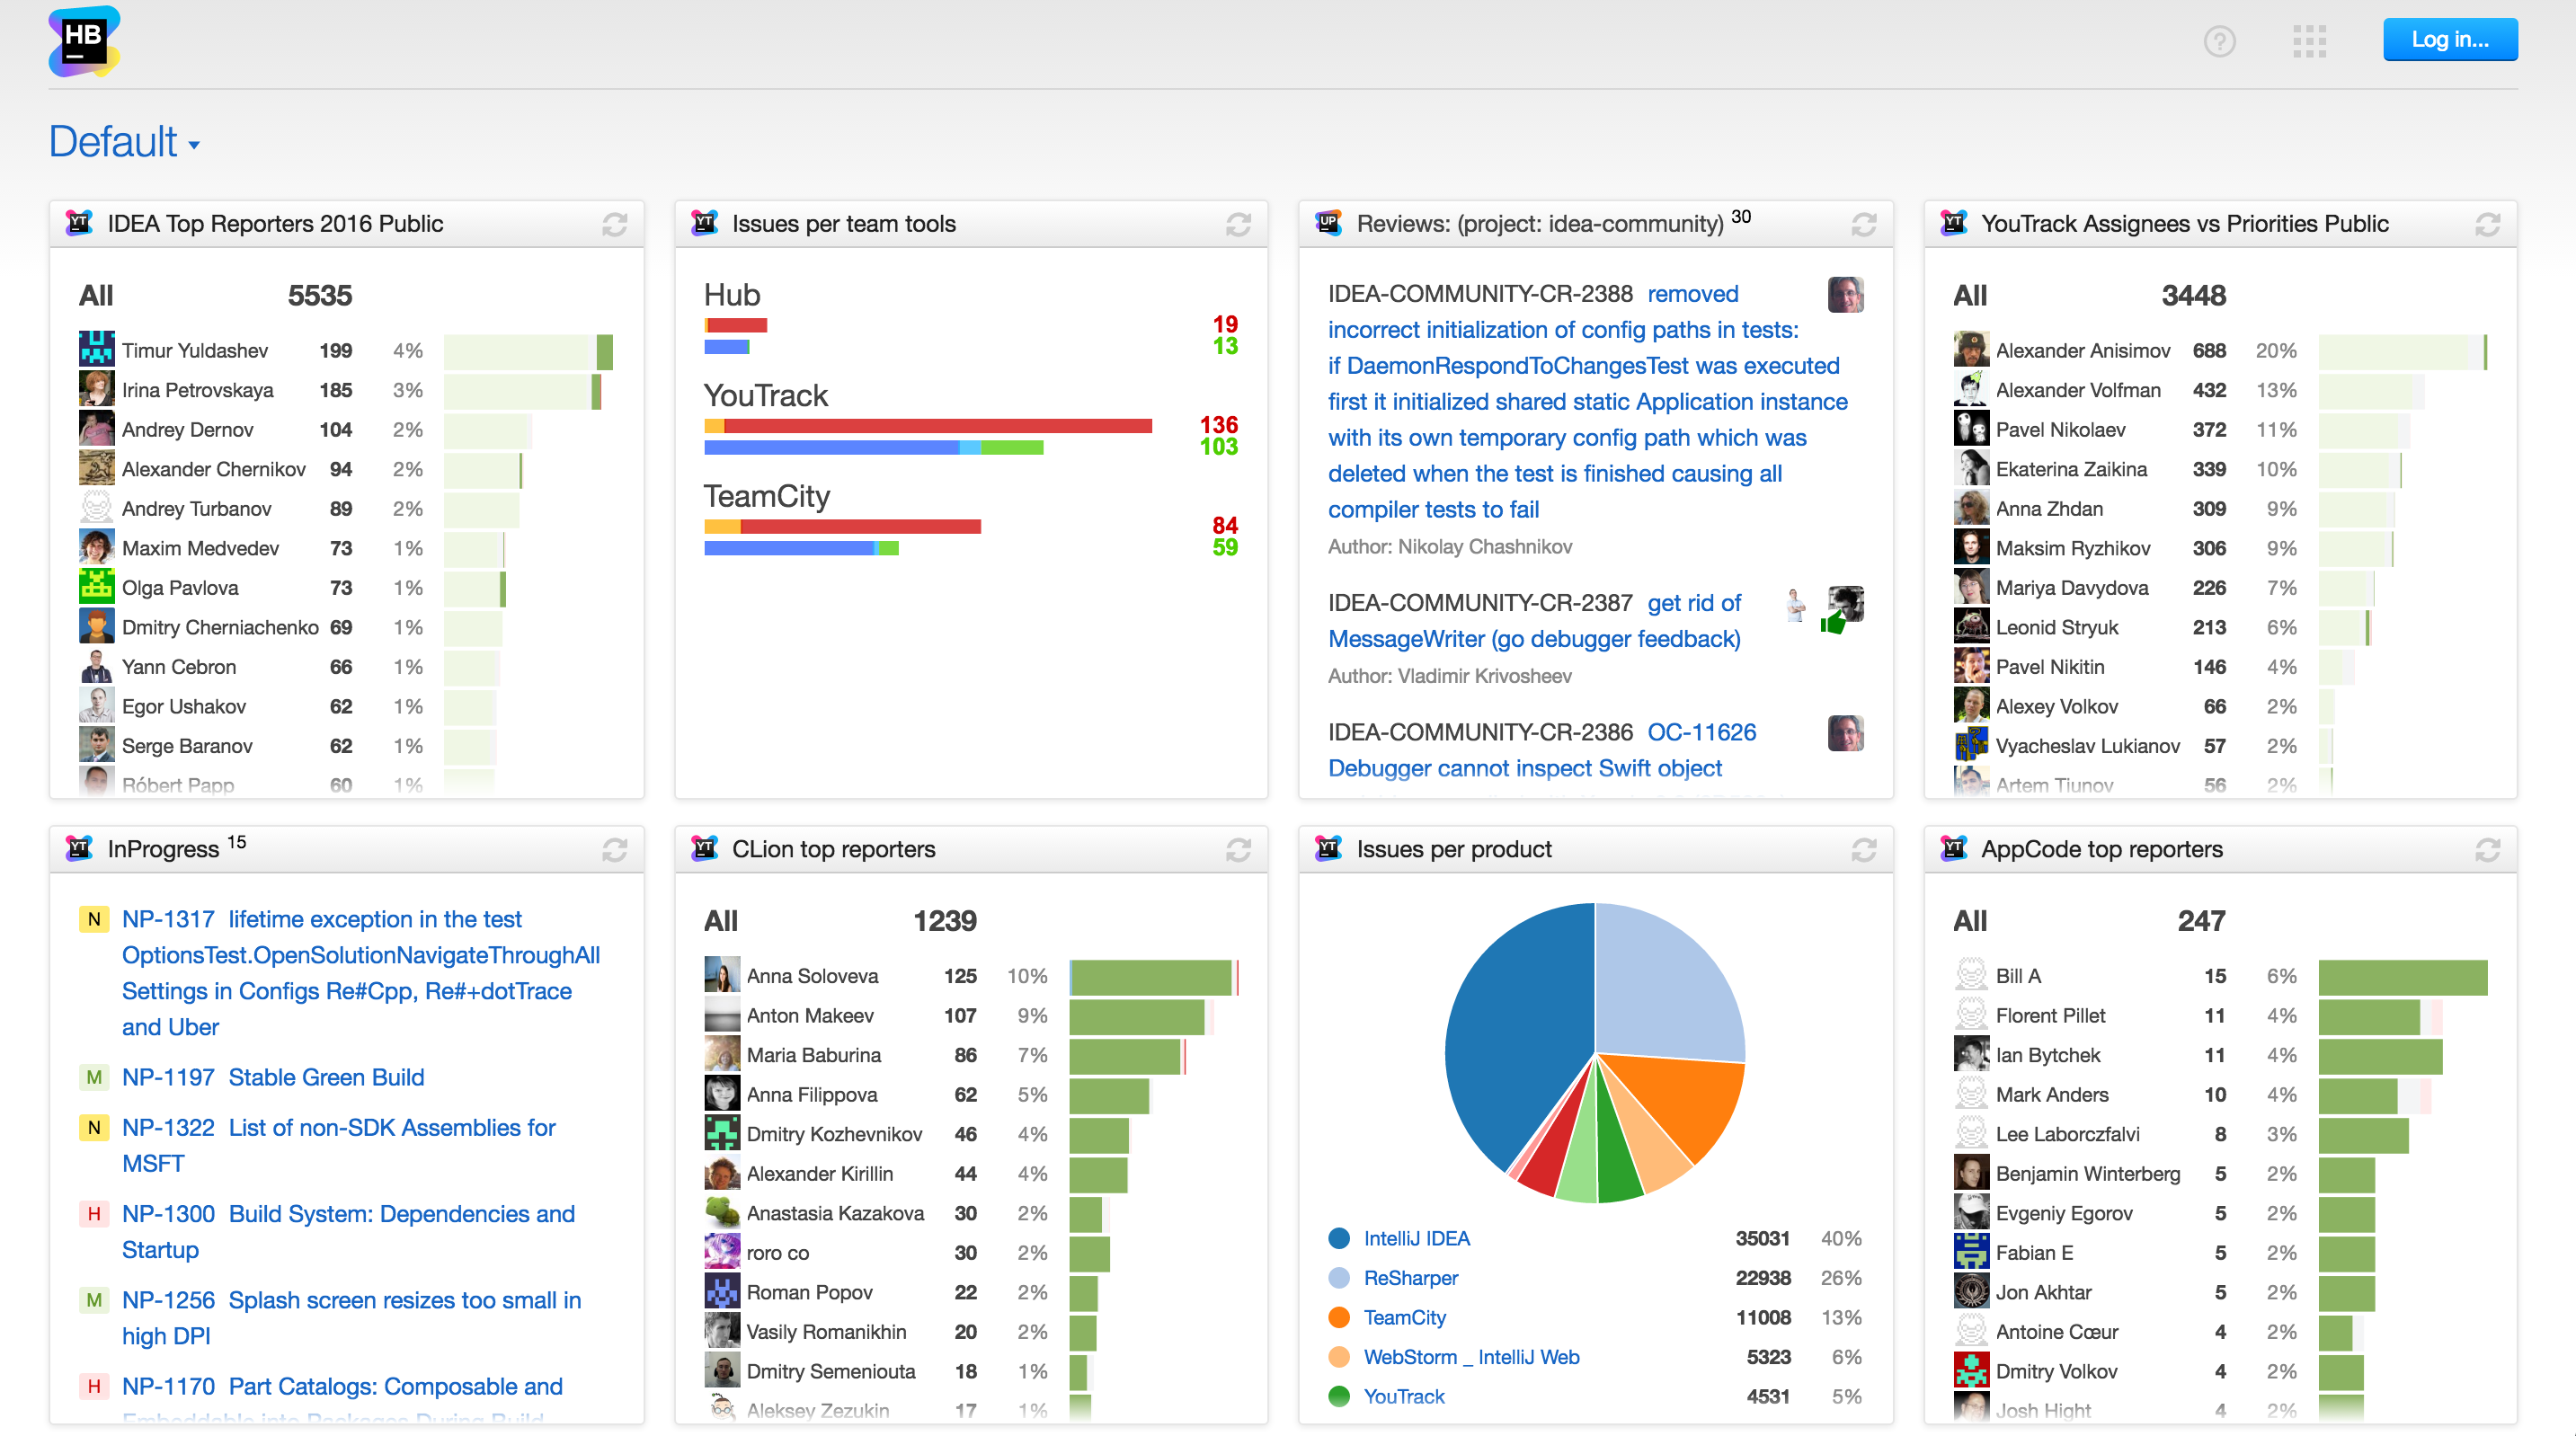Click YouTrack icon in AppCode top reporters header

pos(1953,848)
